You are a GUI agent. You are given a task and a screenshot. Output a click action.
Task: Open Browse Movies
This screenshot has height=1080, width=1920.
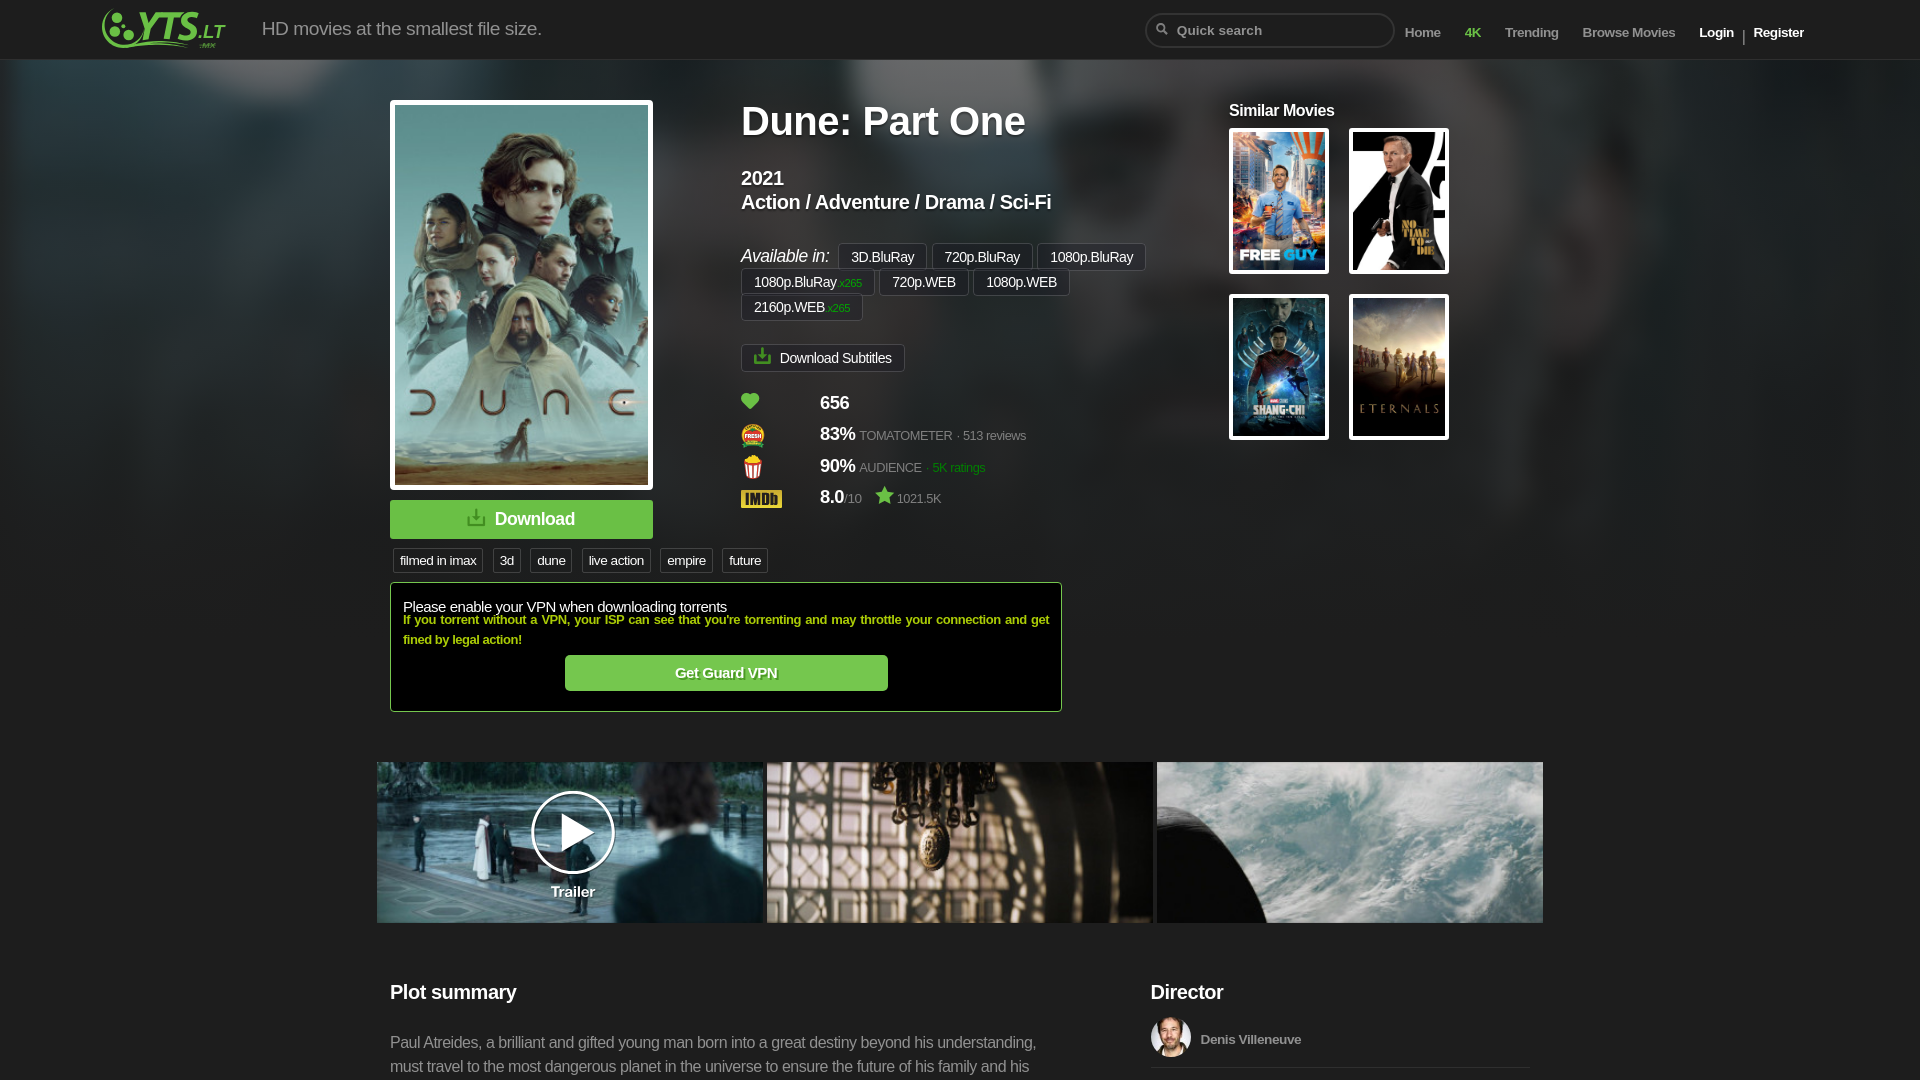tap(1629, 33)
